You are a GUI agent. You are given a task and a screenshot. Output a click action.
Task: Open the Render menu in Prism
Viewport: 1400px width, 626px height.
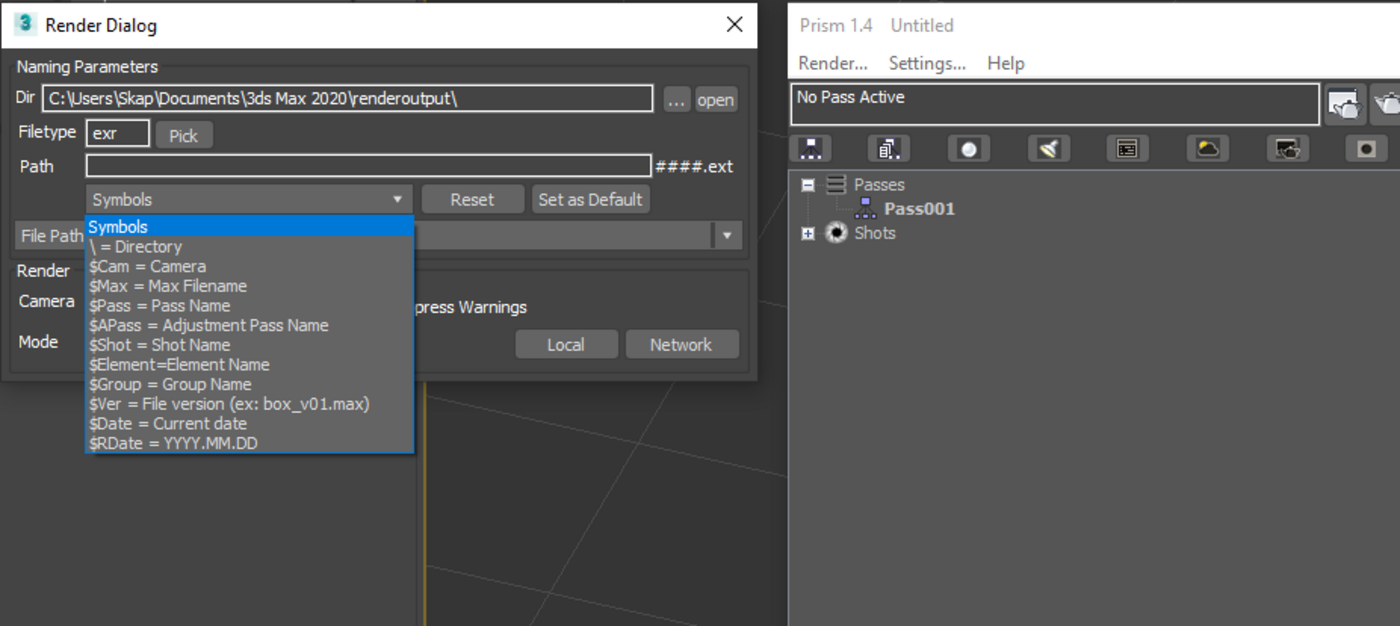point(833,63)
